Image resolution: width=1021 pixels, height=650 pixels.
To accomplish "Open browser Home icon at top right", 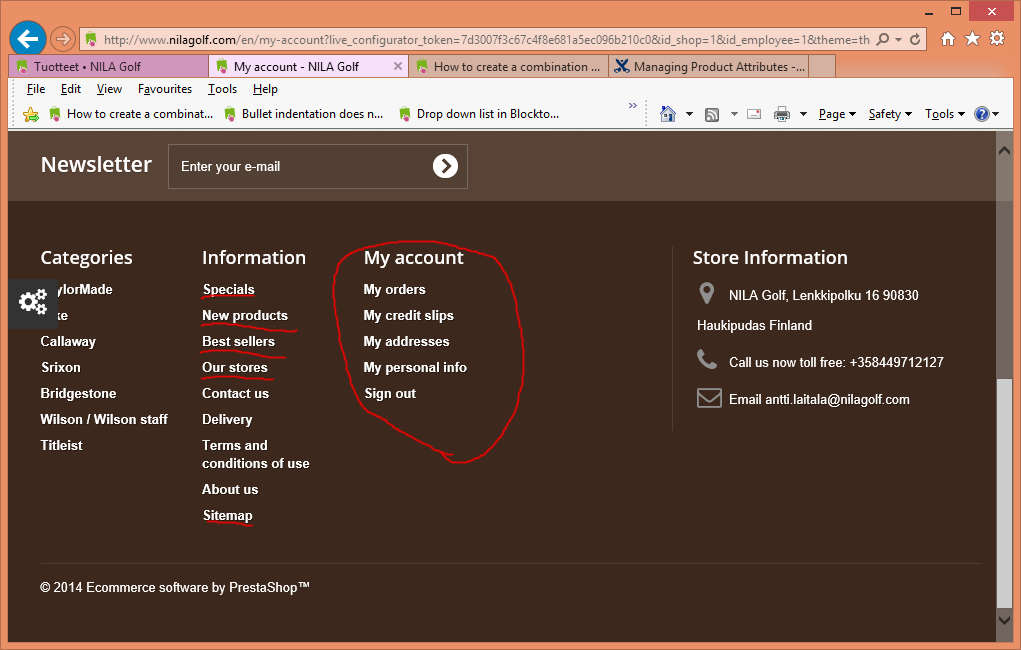I will pos(948,38).
